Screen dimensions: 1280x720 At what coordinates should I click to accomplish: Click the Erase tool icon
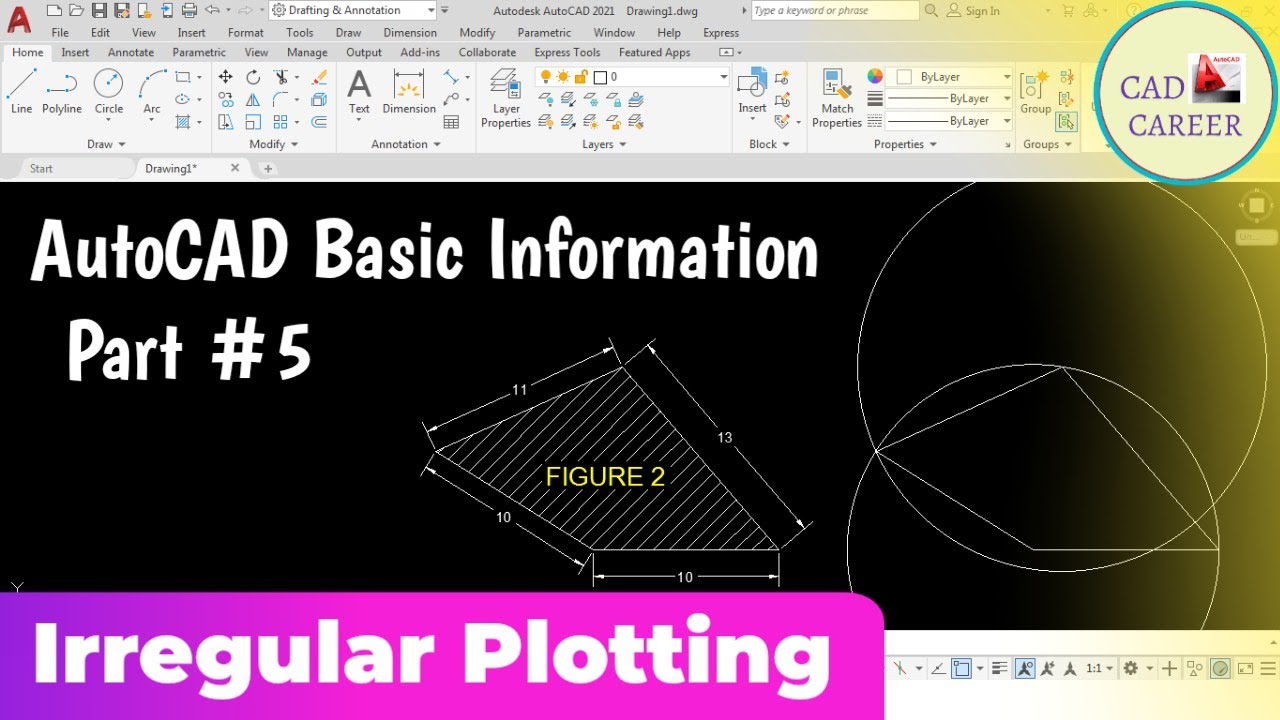pyautogui.click(x=319, y=77)
